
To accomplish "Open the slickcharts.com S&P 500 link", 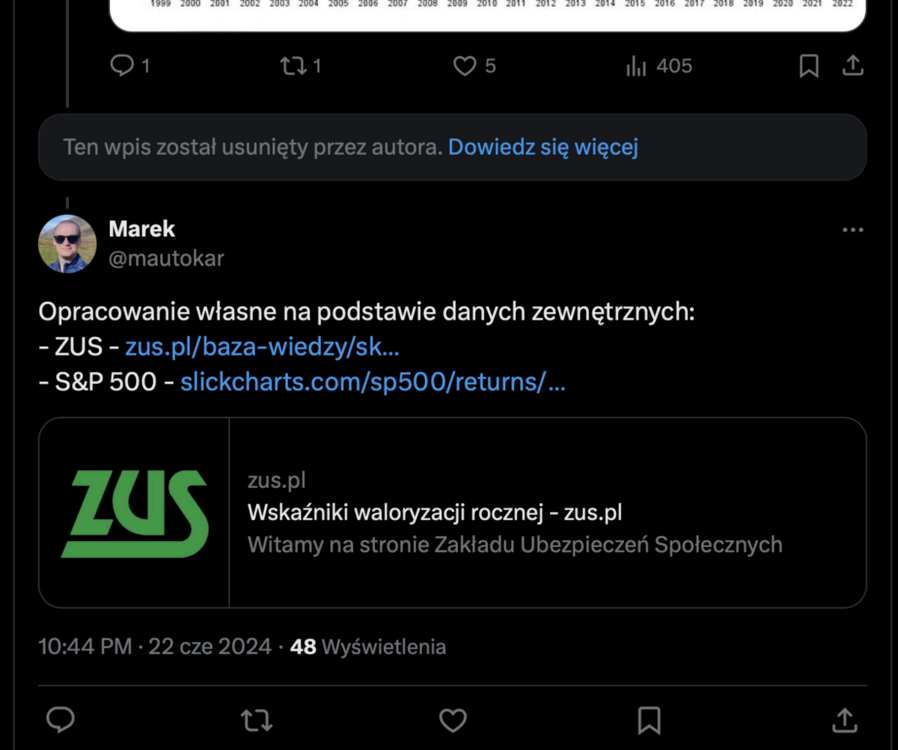I will click(x=372, y=381).
